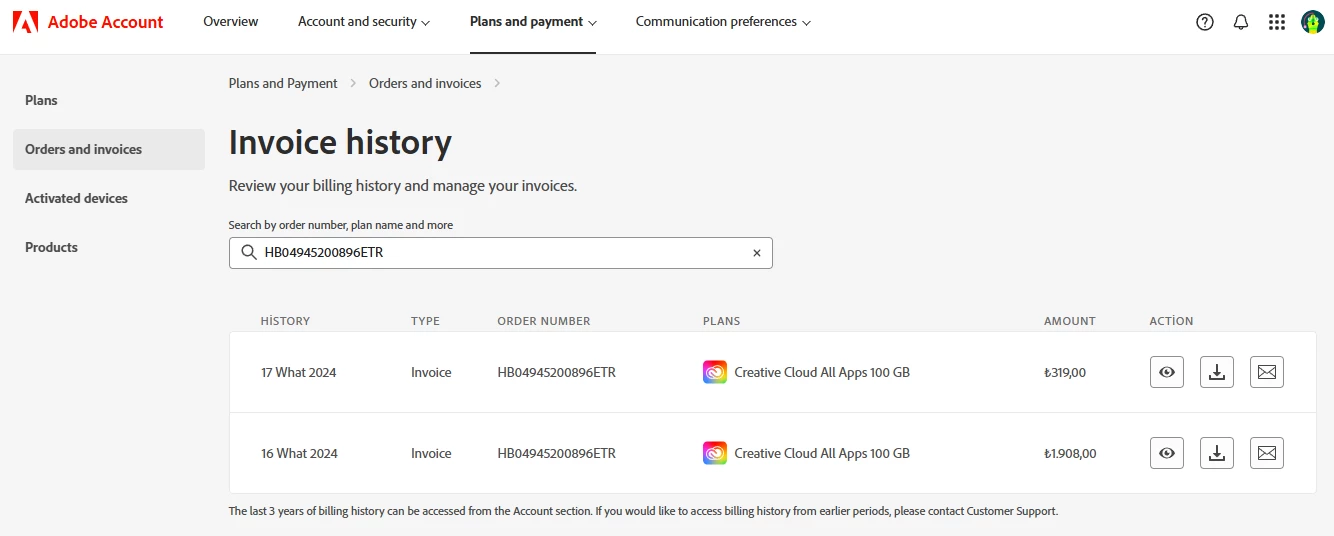Click the HISTORY column header

tap(285, 321)
